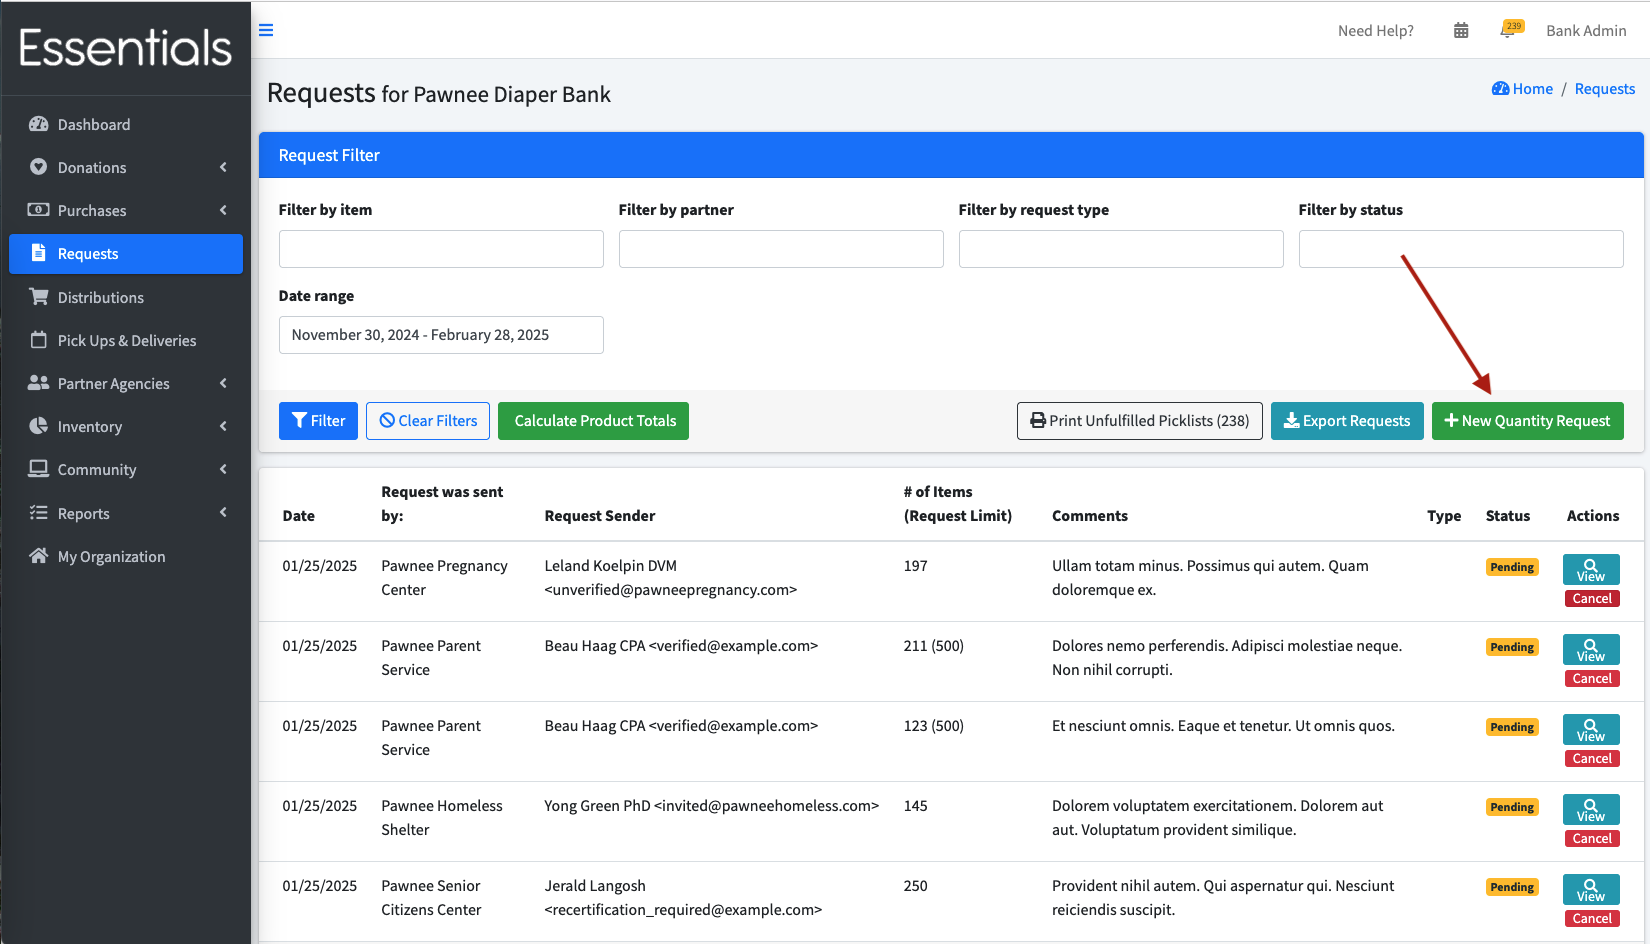Click the Pick Ups & Deliveries calendar icon
Screen dimensions: 1650x944
coord(39,340)
